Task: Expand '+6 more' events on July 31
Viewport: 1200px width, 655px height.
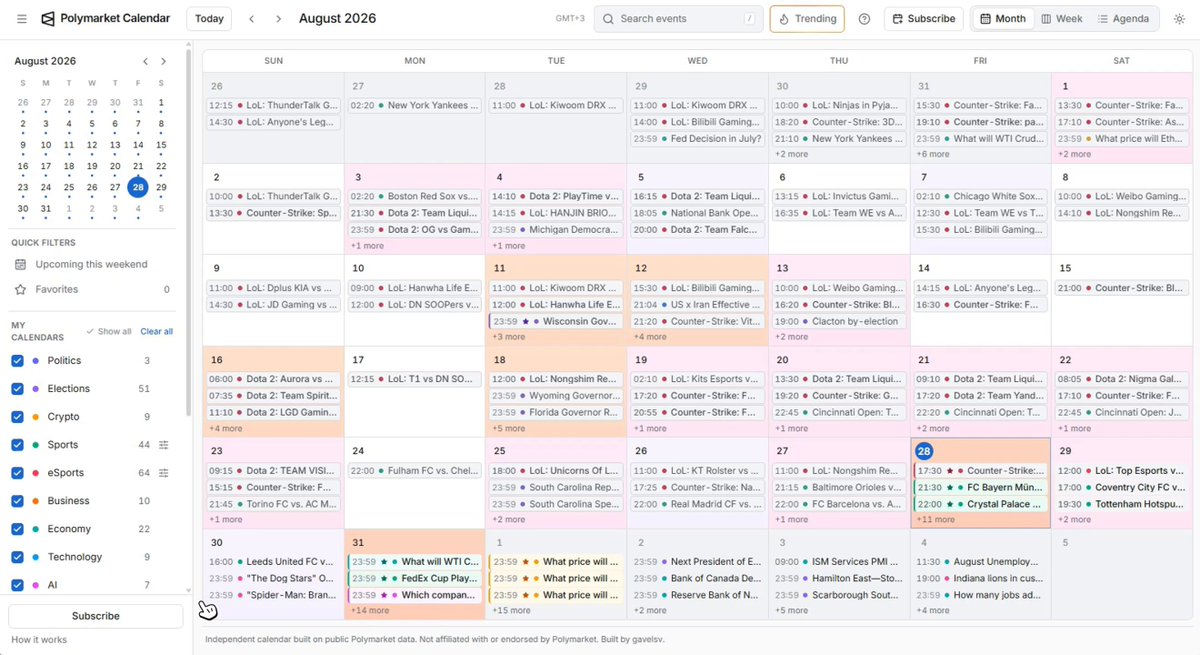Action: coord(935,155)
